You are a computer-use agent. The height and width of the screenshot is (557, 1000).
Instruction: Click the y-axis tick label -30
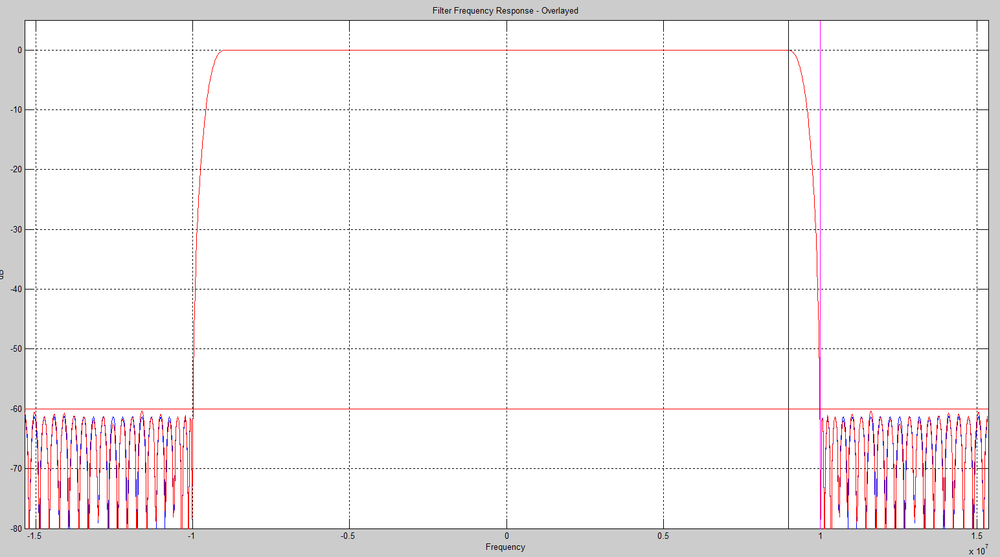(17, 230)
